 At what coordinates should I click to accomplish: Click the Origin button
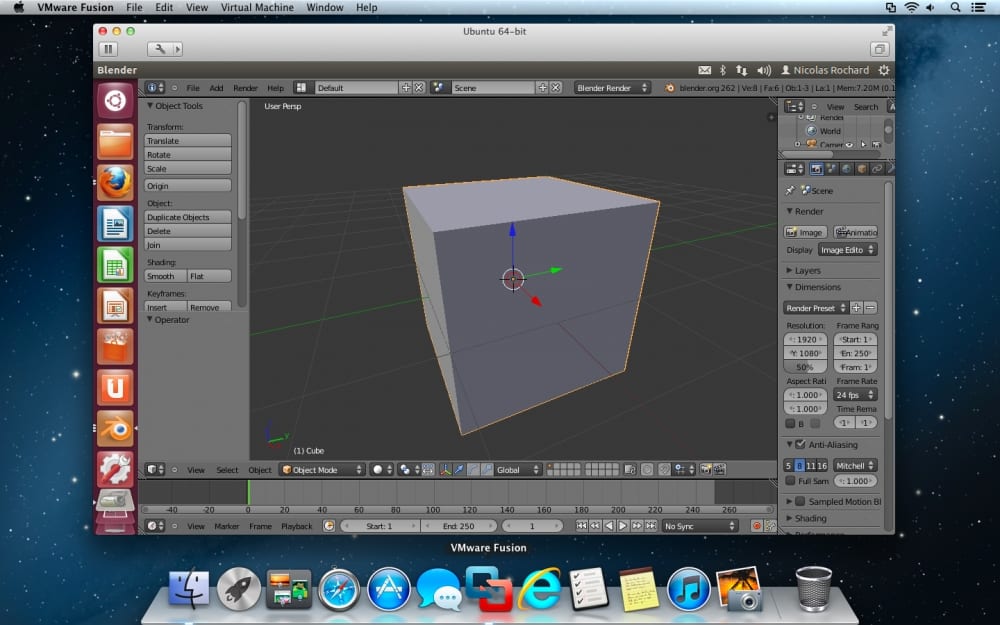click(x=188, y=186)
